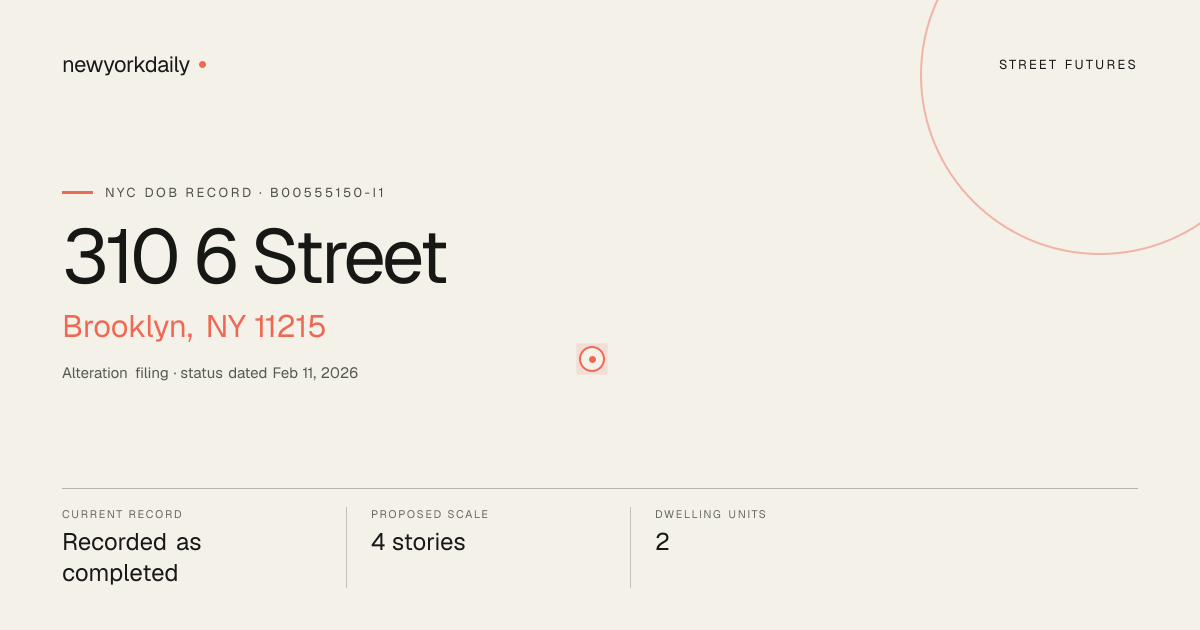The image size is (1200, 630).
Task: Select the 310 6 Street heading
Action: click(x=255, y=257)
